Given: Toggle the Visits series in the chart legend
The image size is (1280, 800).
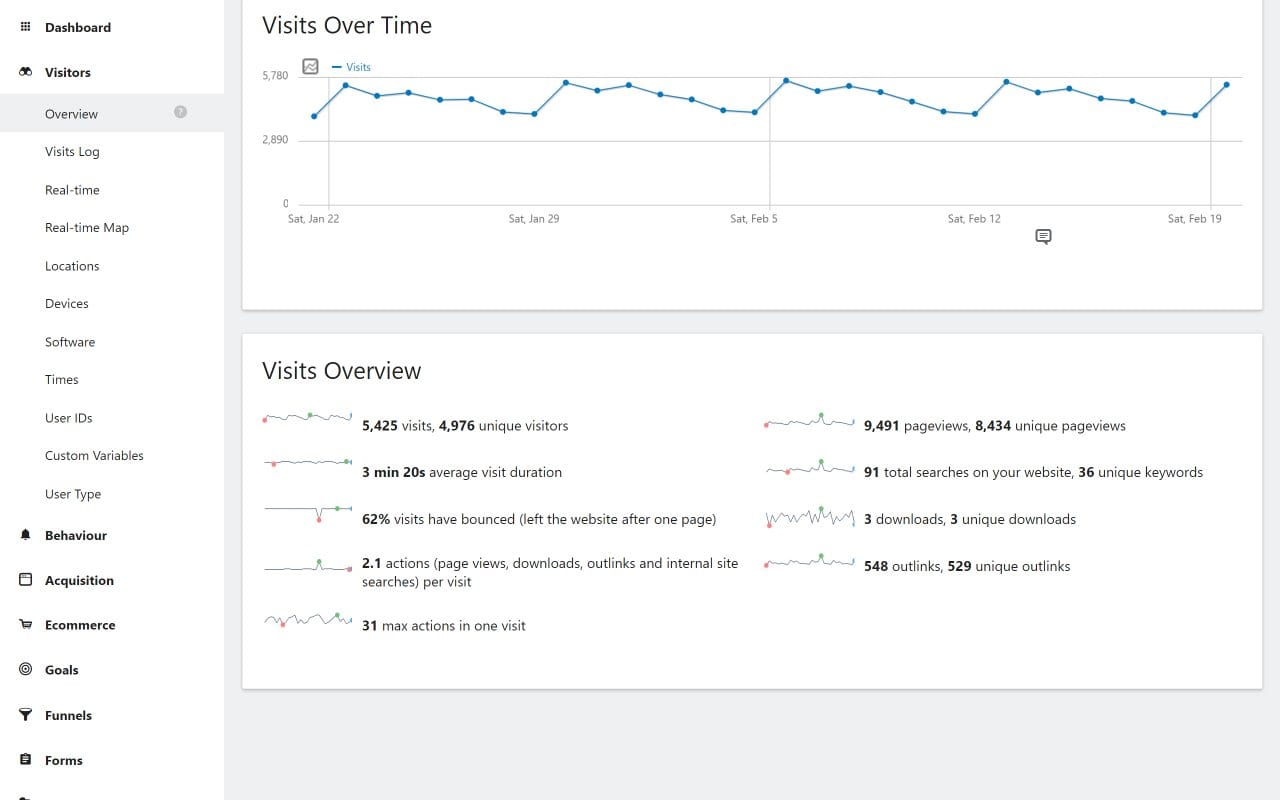Looking at the screenshot, I should [351, 66].
